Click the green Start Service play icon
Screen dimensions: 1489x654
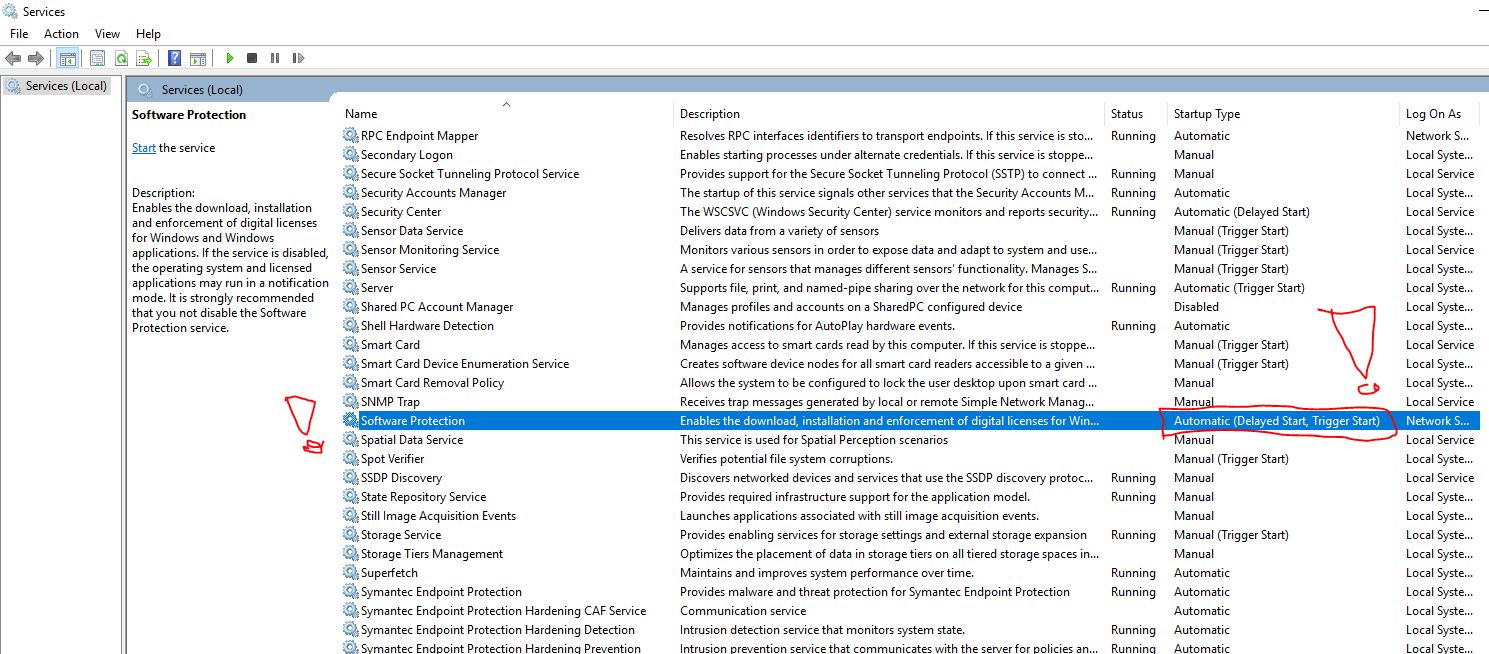pos(229,59)
